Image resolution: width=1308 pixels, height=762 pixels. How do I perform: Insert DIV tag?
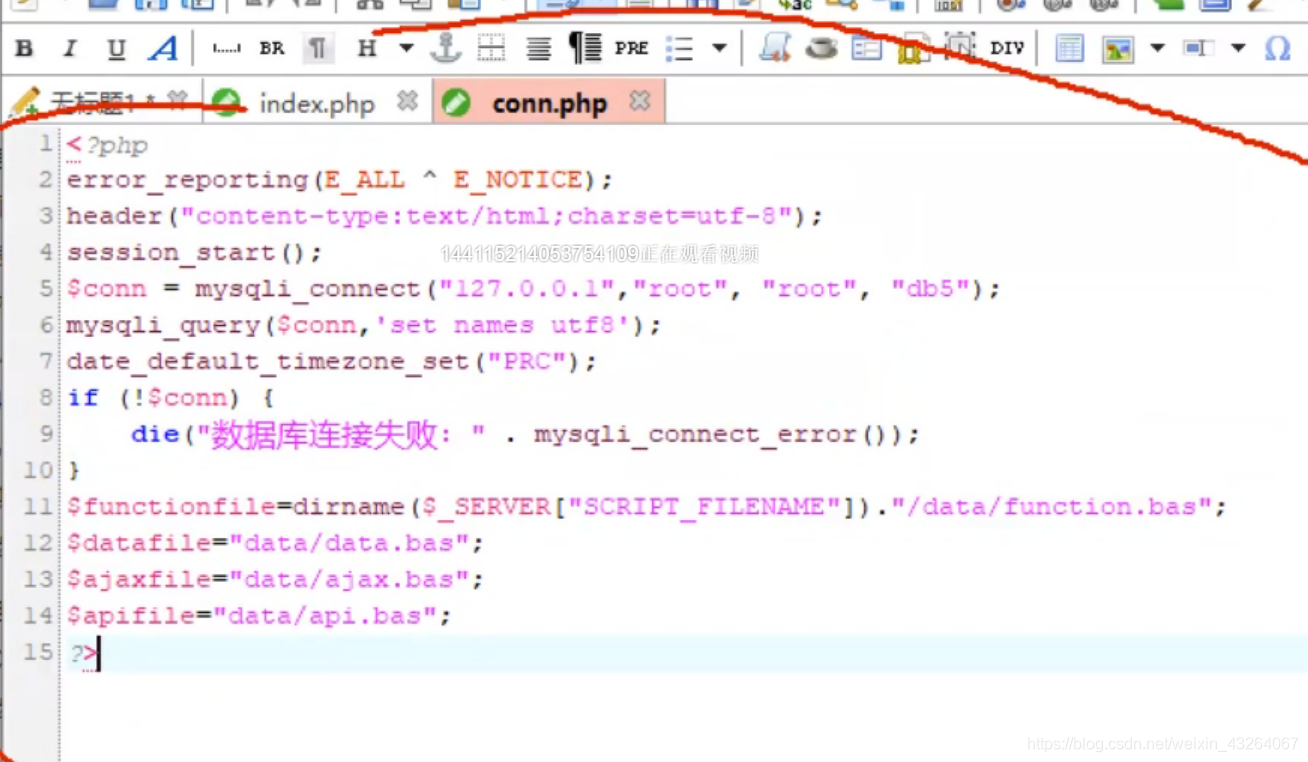click(x=1007, y=48)
